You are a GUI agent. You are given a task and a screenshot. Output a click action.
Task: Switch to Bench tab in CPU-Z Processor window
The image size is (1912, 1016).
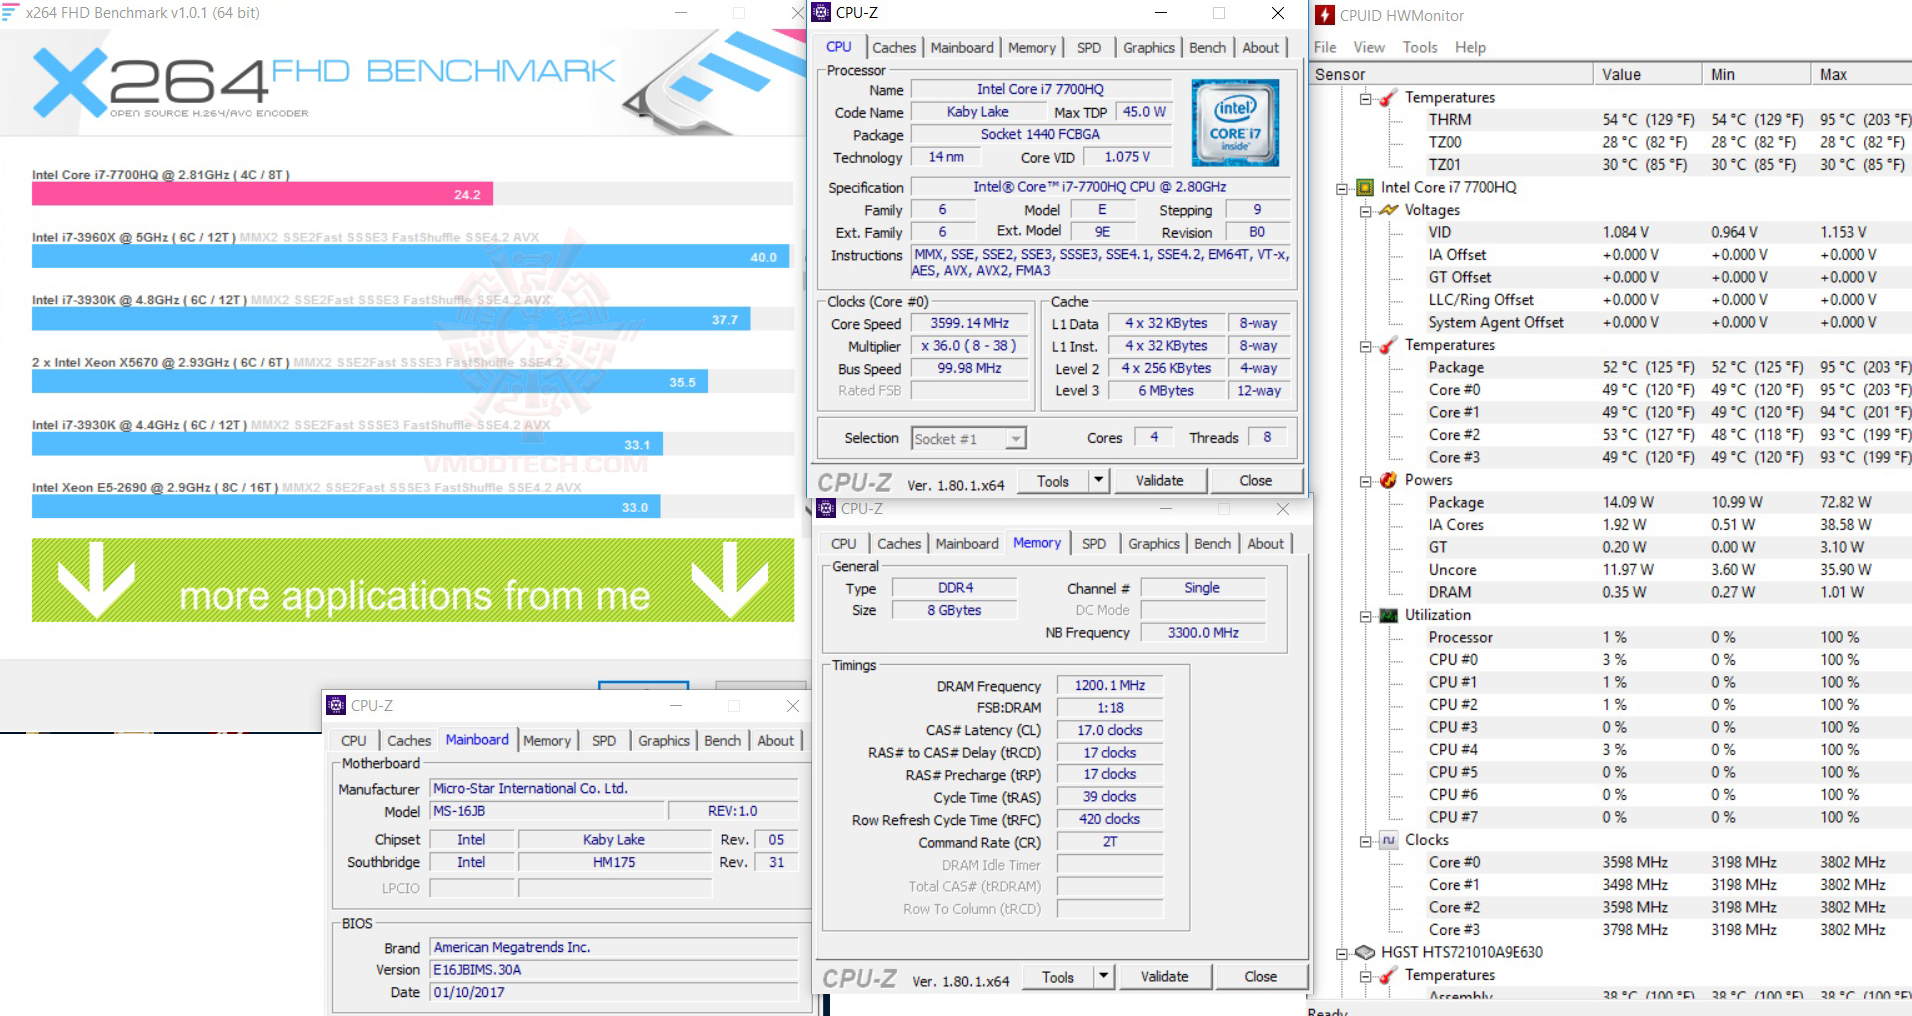1207,48
